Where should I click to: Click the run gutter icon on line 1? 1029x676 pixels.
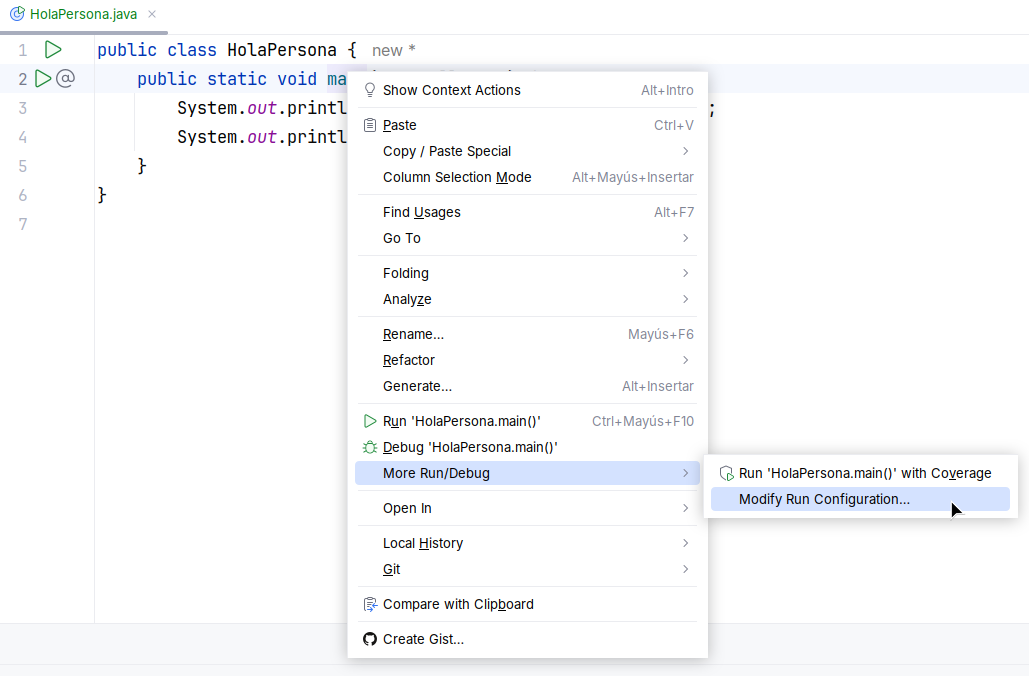(x=53, y=49)
